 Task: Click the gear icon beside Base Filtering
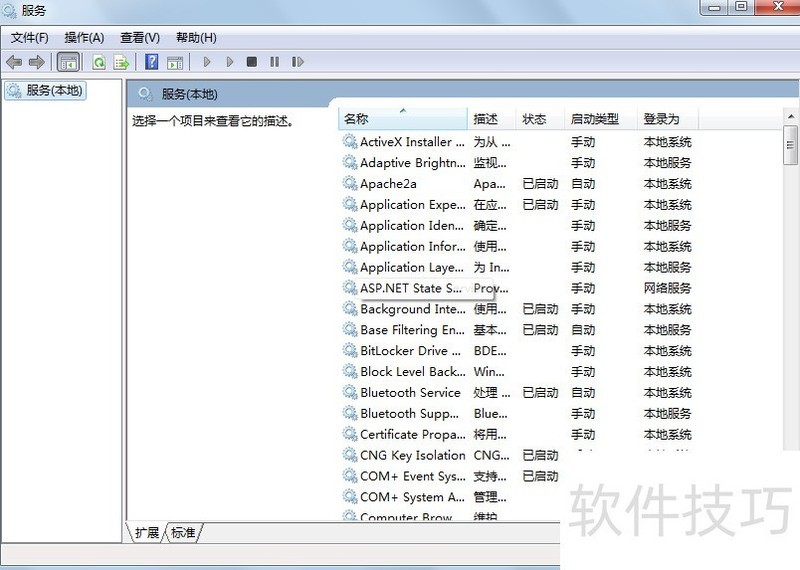[349, 330]
